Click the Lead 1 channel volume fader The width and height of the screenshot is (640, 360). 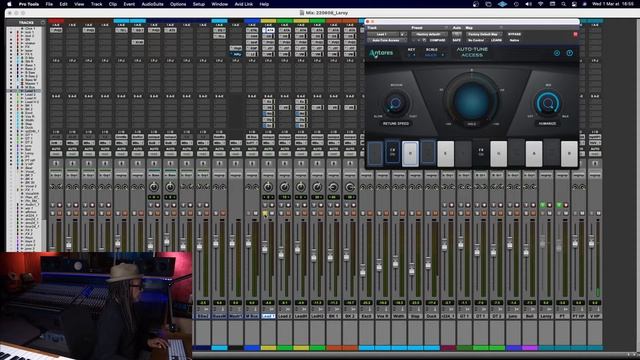pyautogui.click(x=265, y=248)
